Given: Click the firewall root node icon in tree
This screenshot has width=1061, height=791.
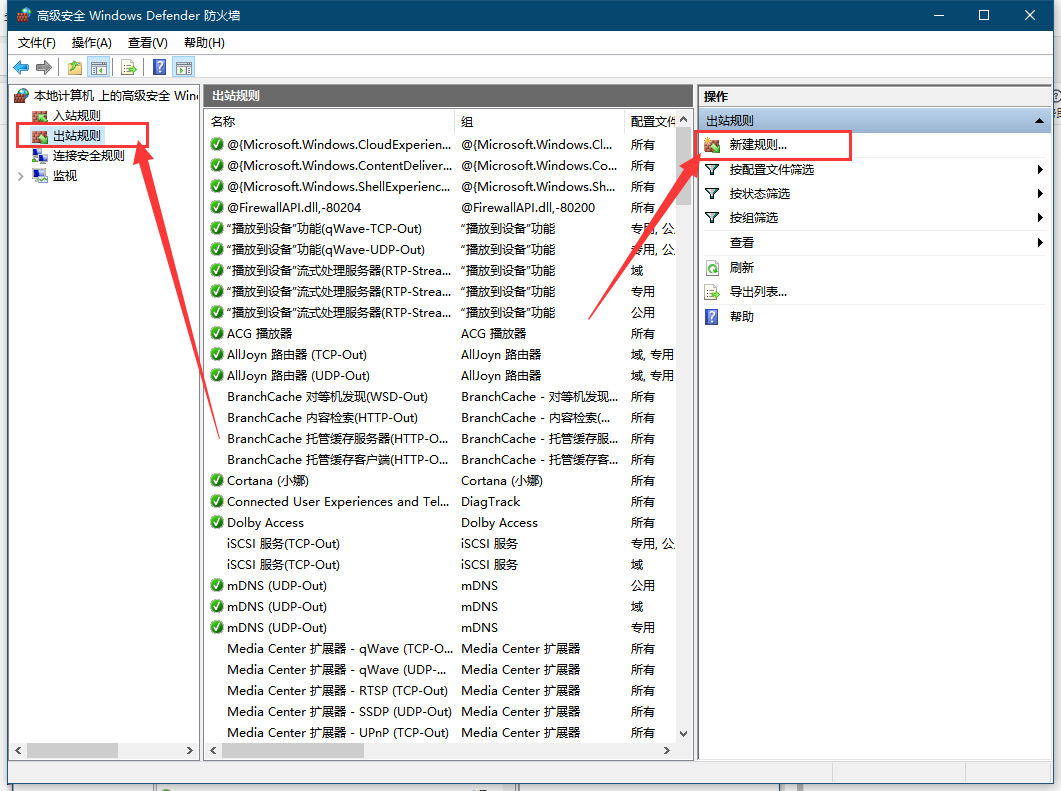Looking at the screenshot, I should coord(22,95).
